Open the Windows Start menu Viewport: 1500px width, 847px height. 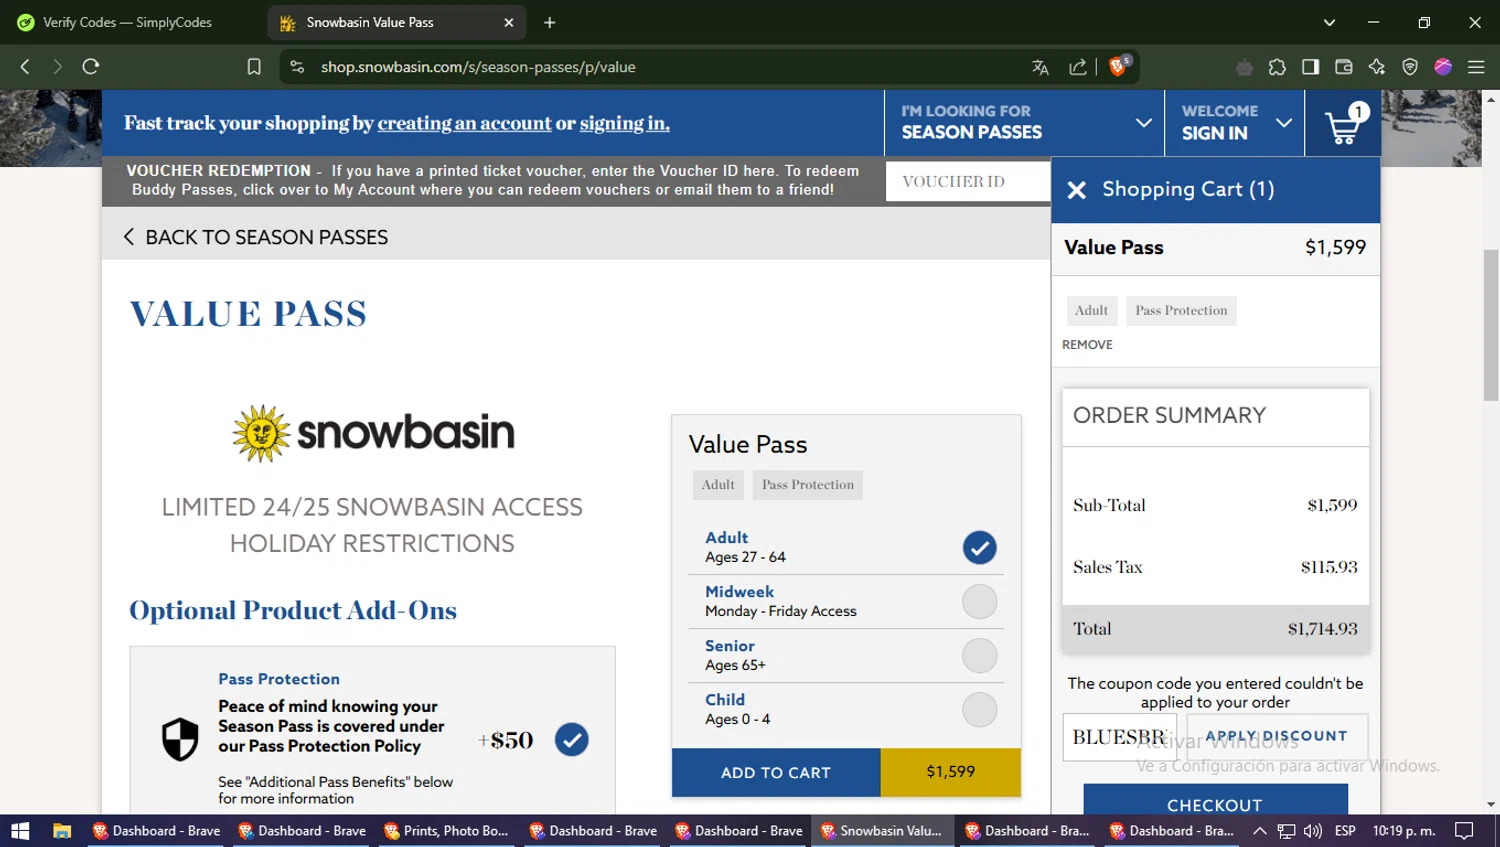click(20, 831)
